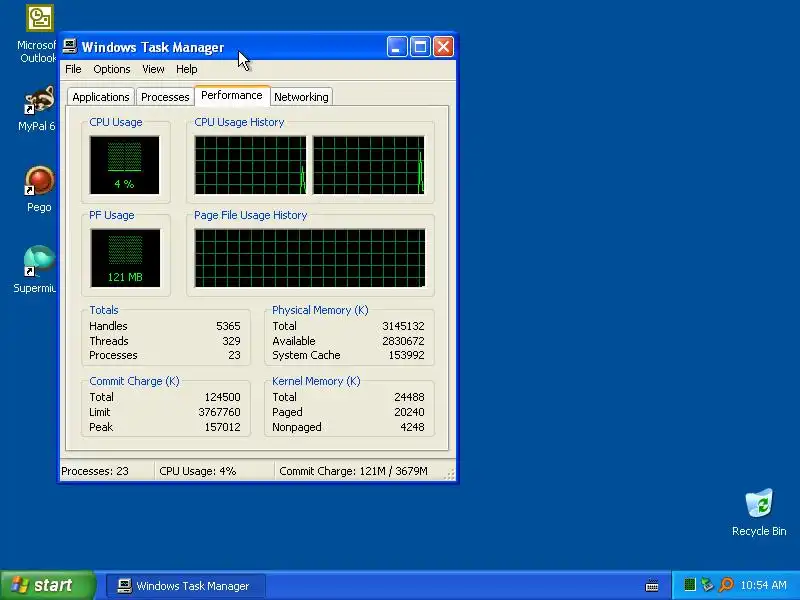Click Commit Charge Limit value 3767760
Image resolution: width=800 pixels, height=600 pixels.
pos(219,412)
